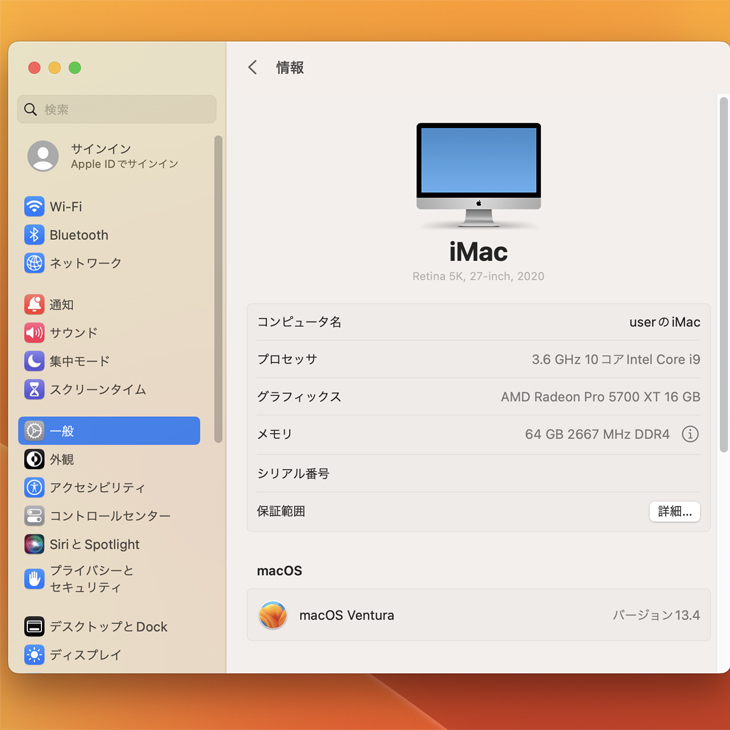The image size is (730, 730).
Task: Open ネットワーク globe icon
Action: tap(34, 263)
